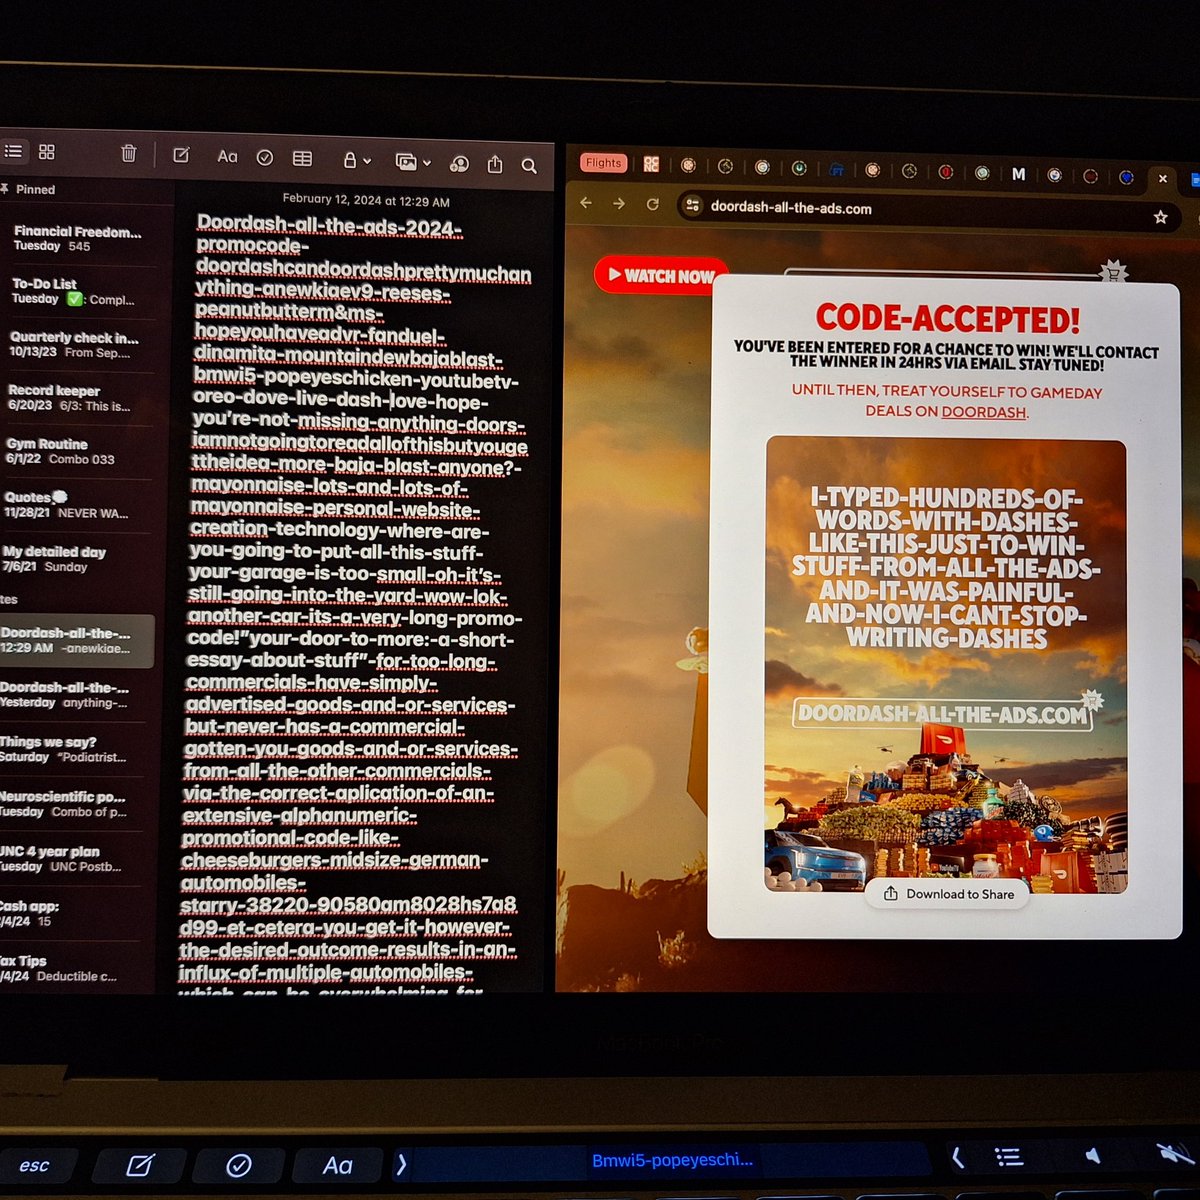Viewport: 1200px width, 1200px height.
Task: Click the WATCH NOW button
Action: [x=661, y=276]
